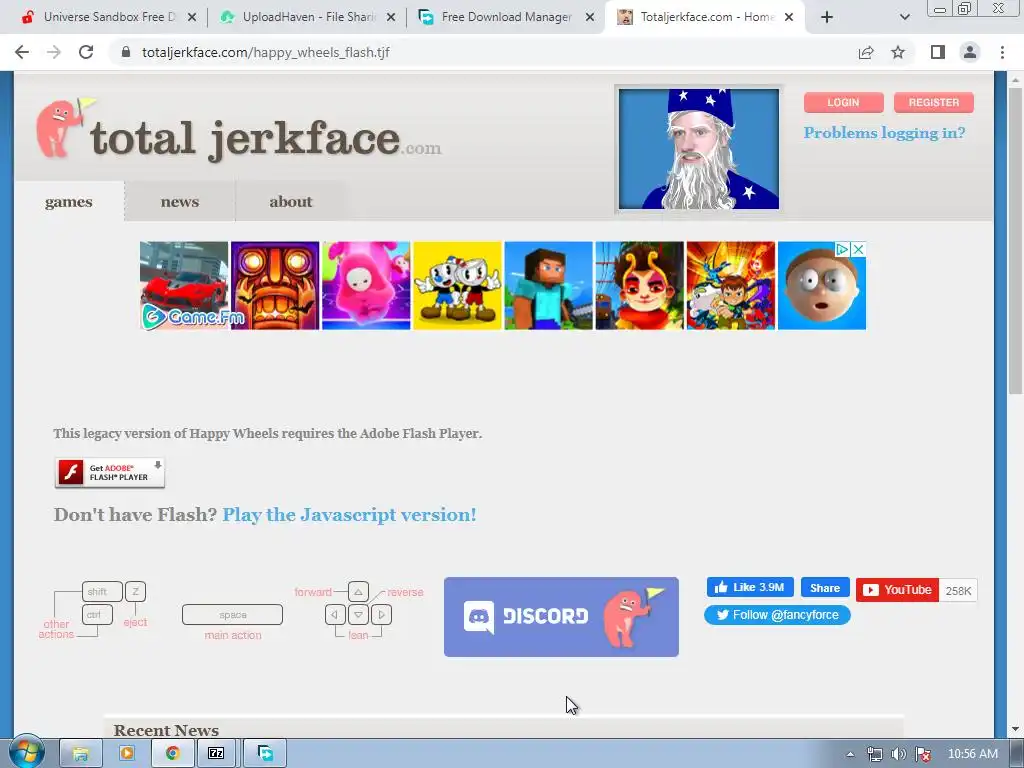Open the Morty face game thumbnail

tap(822, 287)
